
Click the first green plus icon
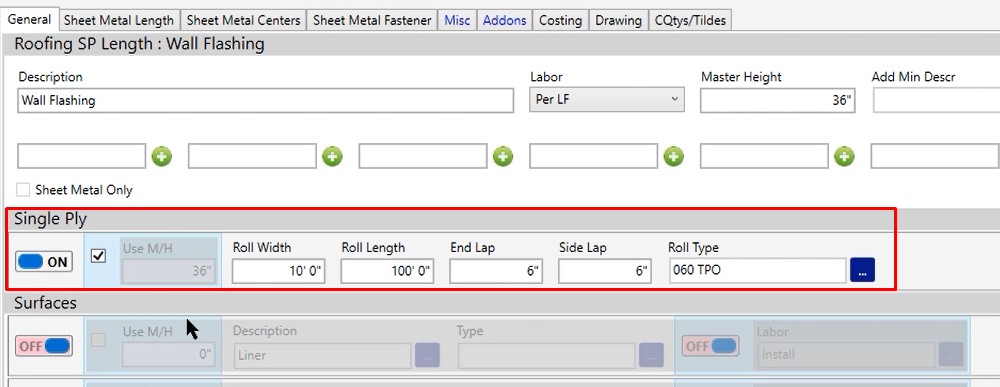pos(161,156)
